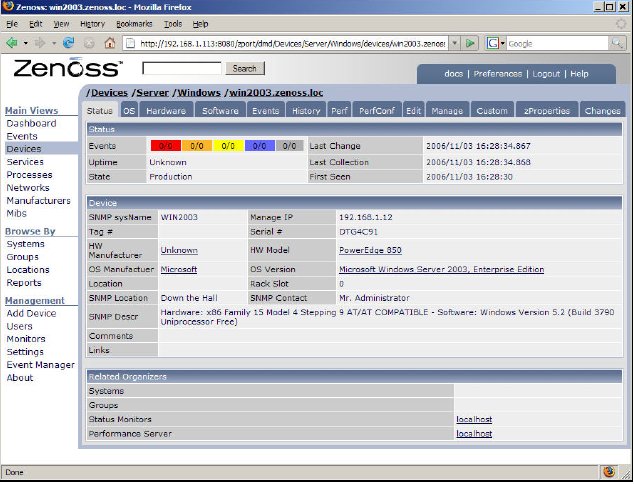Image resolution: width=634 pixels, height=484 pixels.
Task: Open the Custom tab
Action: click(492, 111)
